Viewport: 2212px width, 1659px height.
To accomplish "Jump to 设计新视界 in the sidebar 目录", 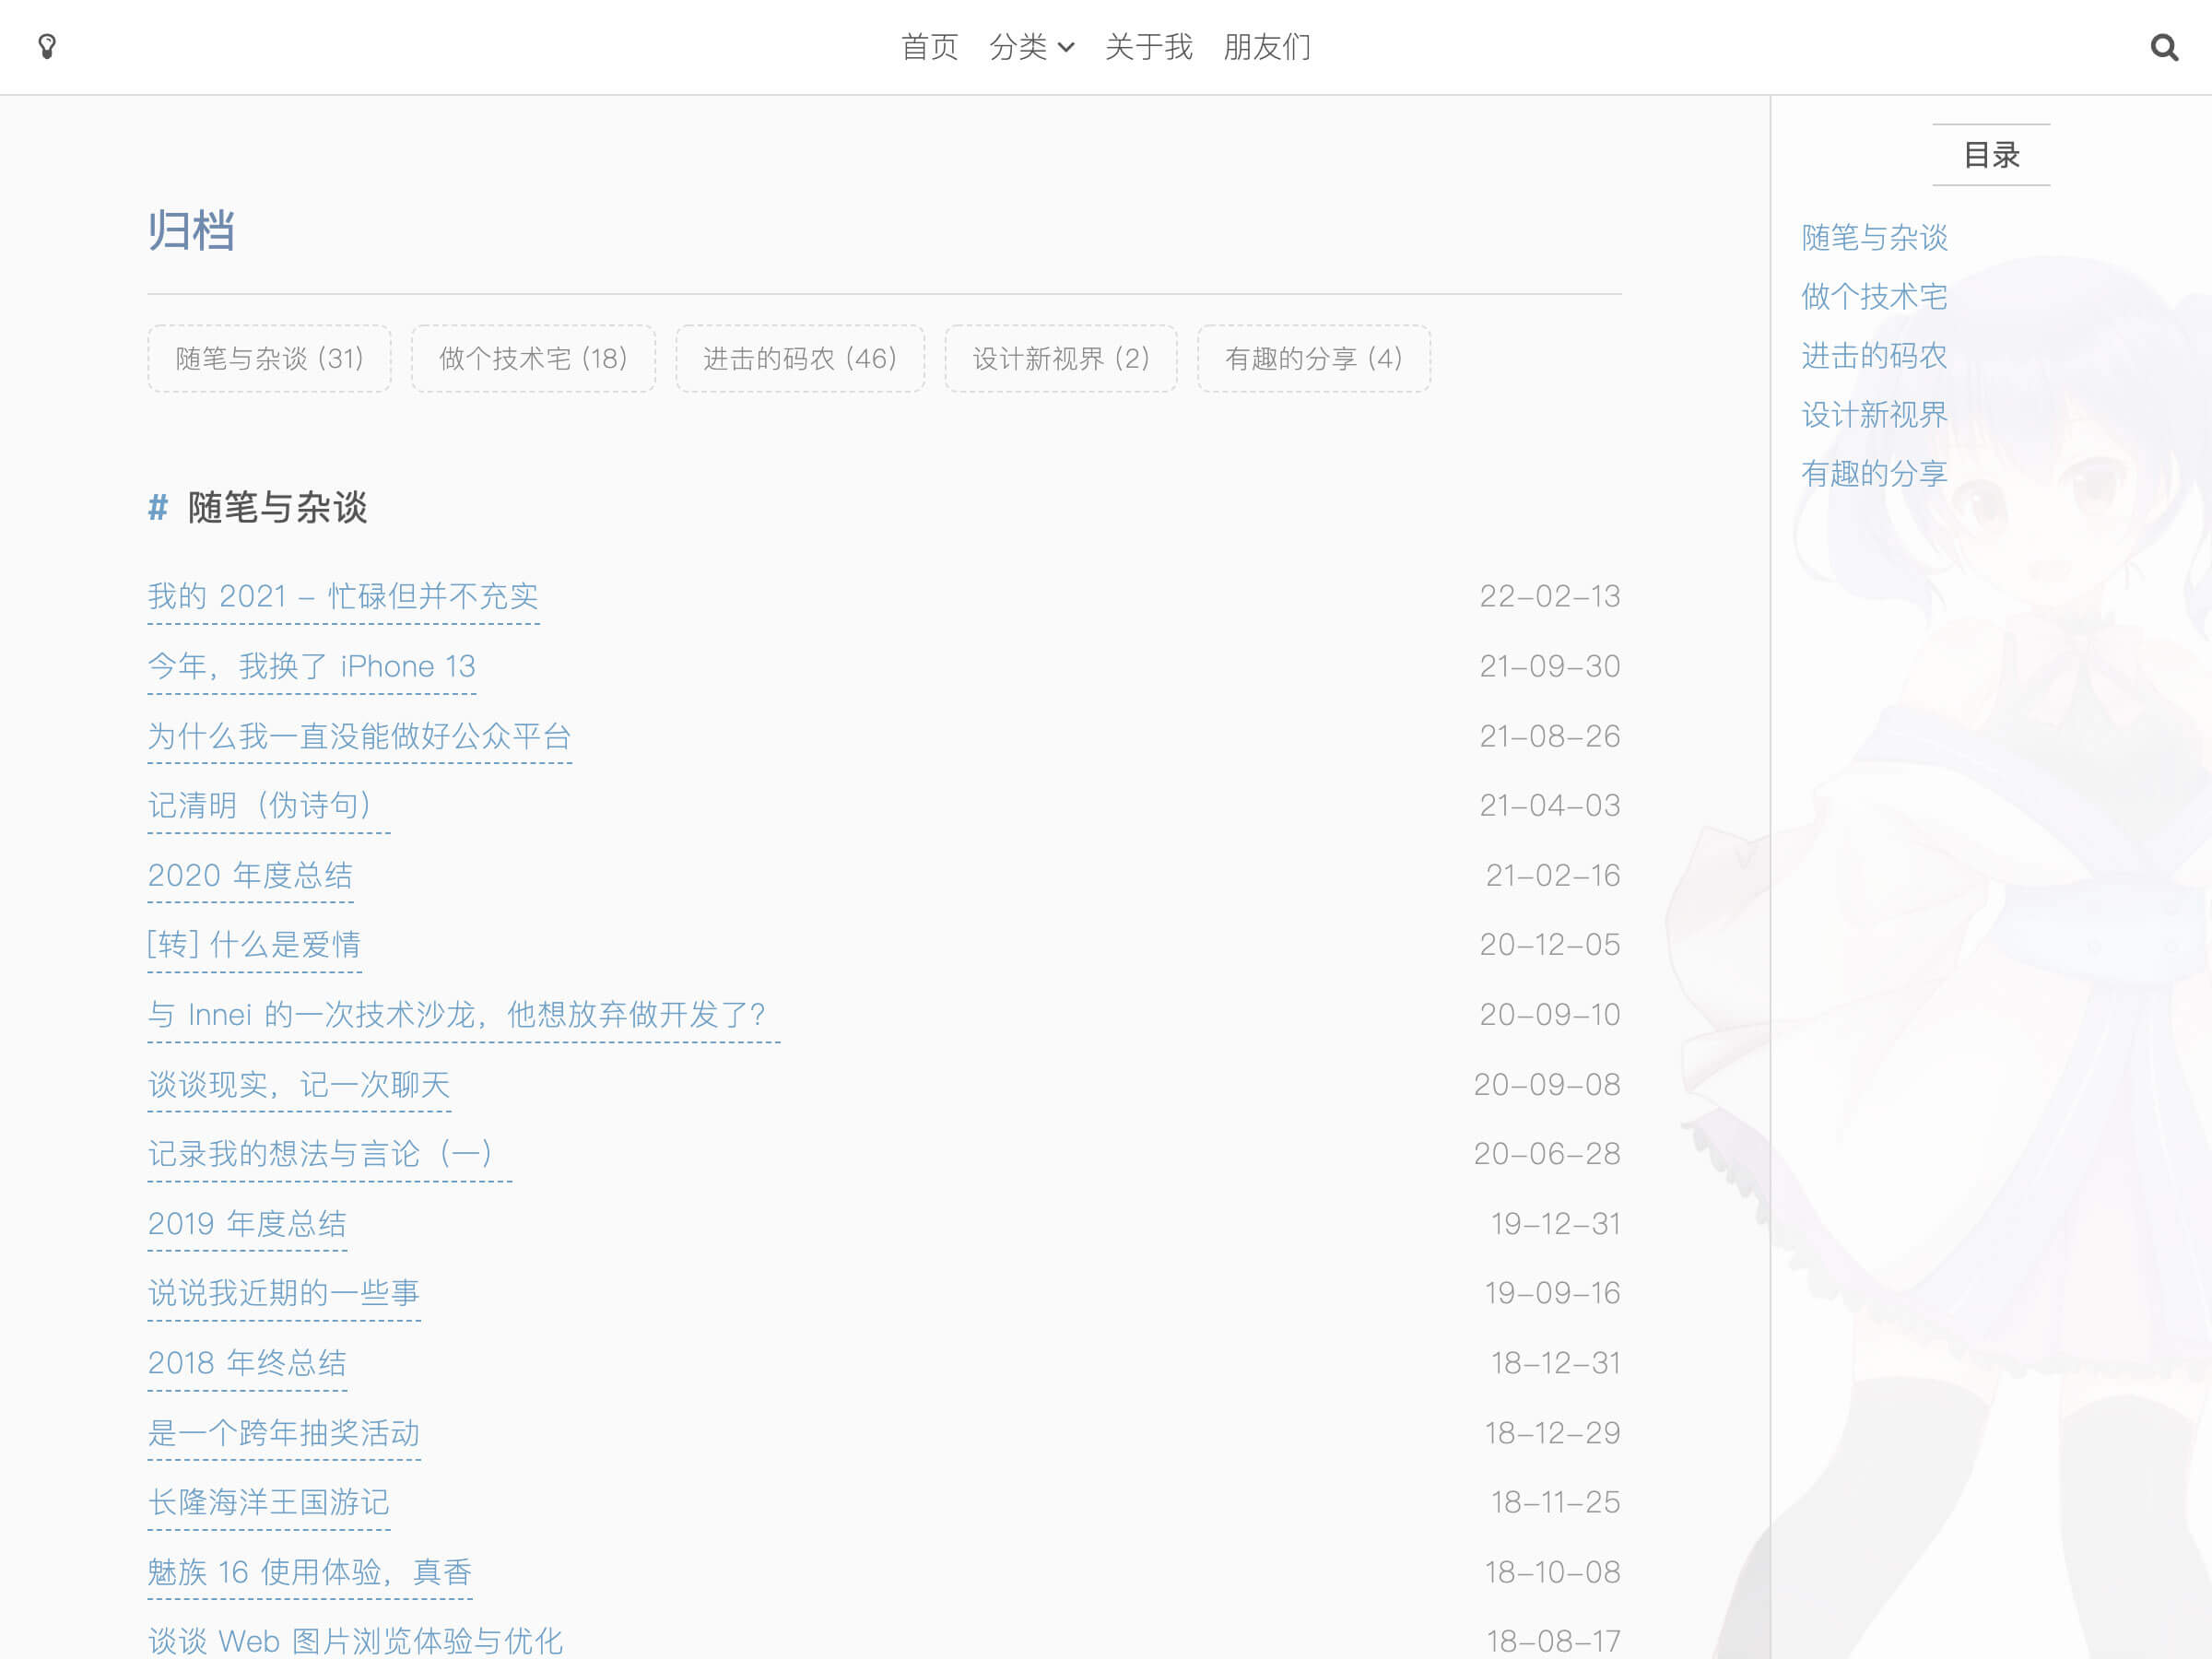I will [1874, 414].
